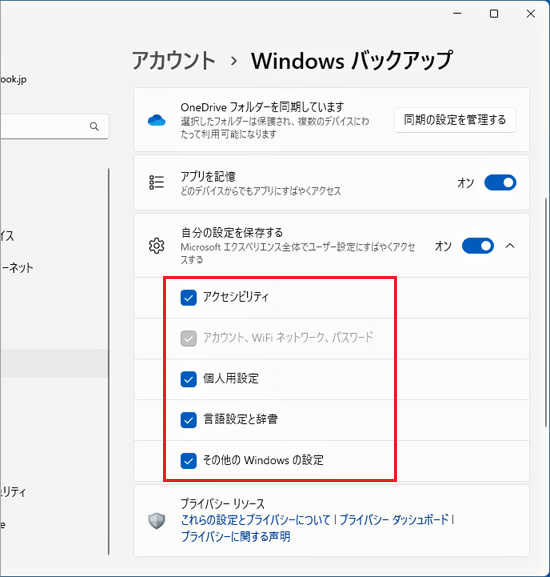The image size is (550, 577).
Task: Uncheck the 個人用設定 checkbox
Action: pos(188,379)
